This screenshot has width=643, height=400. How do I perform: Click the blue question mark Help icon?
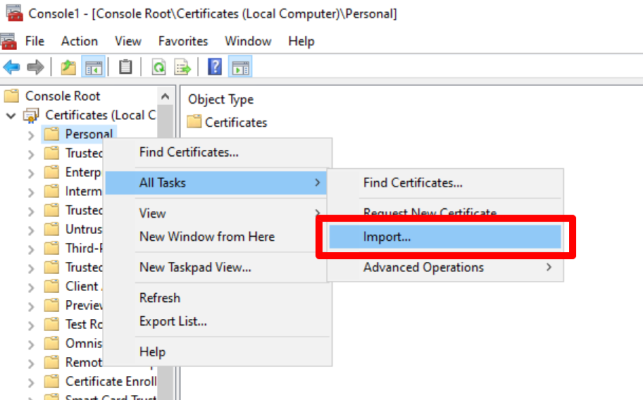click(215, 66)
